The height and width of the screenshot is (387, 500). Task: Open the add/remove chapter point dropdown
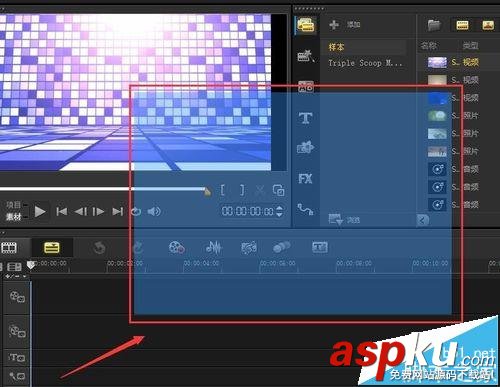click(x=15, y=276)
